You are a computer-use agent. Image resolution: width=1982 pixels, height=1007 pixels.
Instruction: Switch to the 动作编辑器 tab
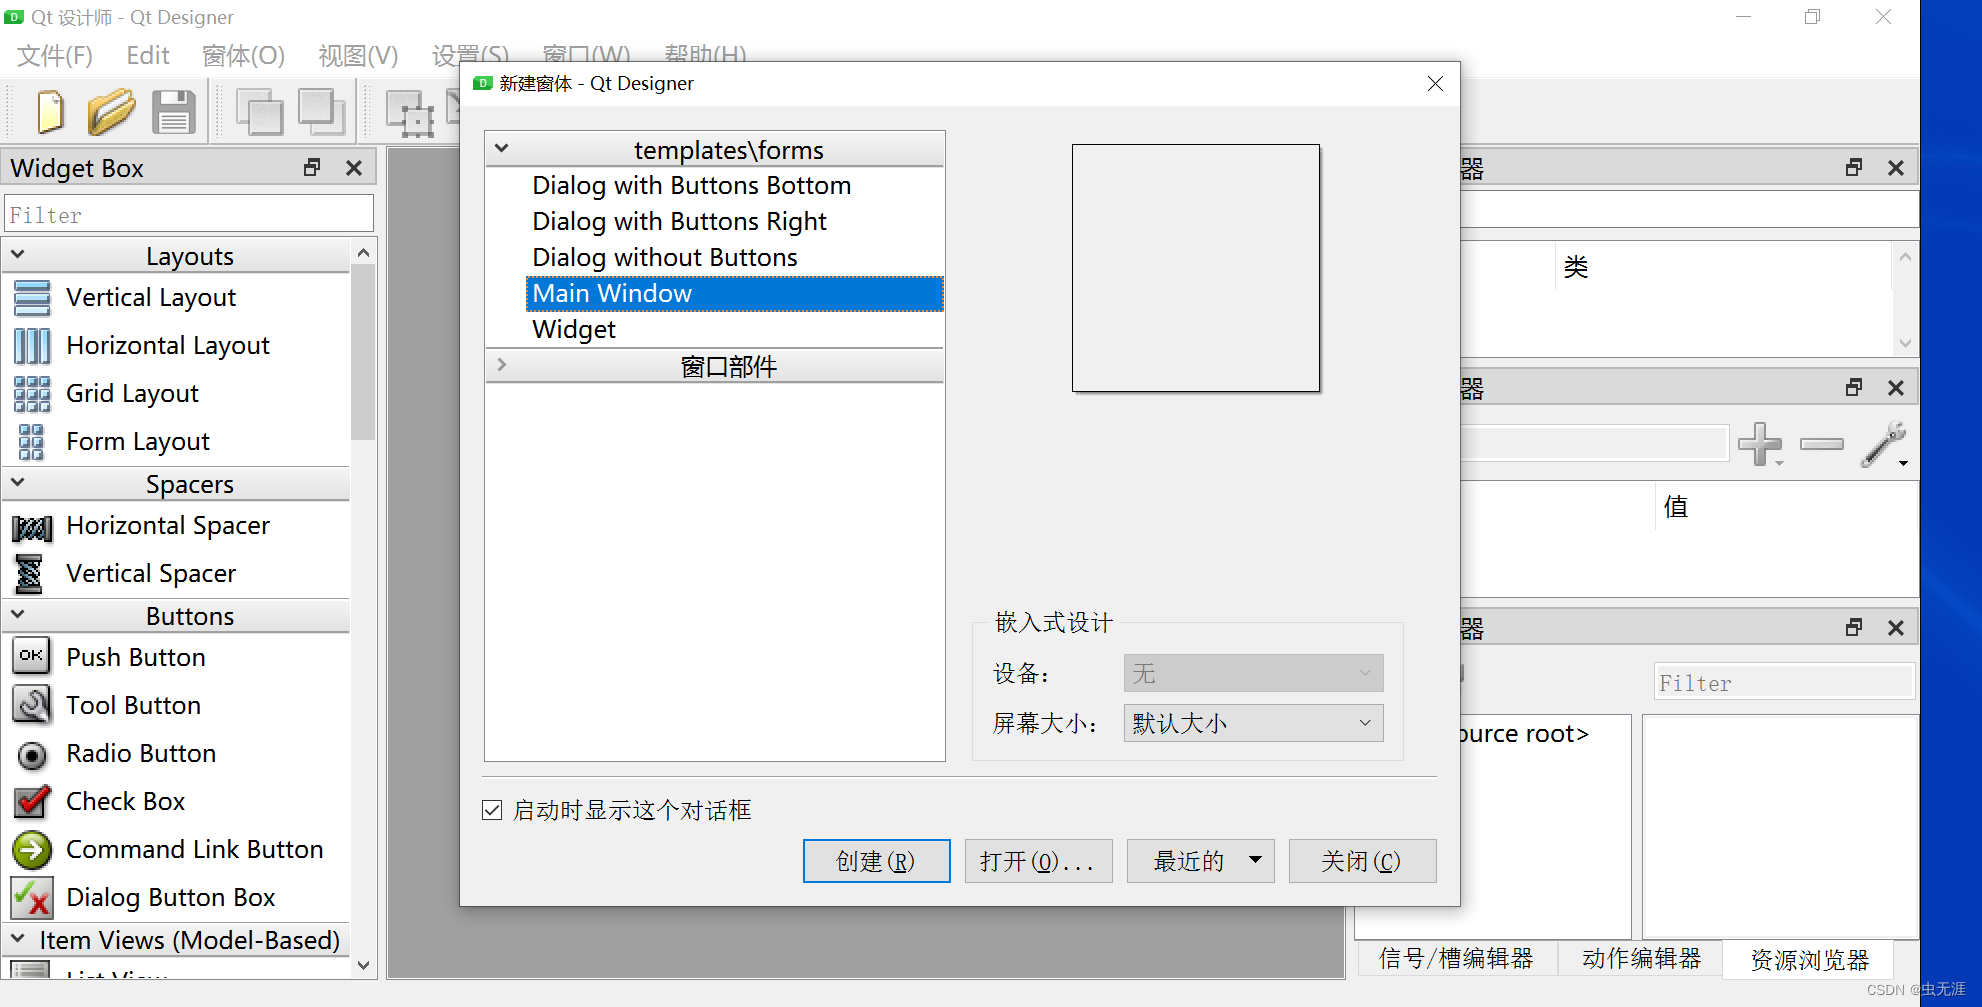click(x=1639, y=958)
